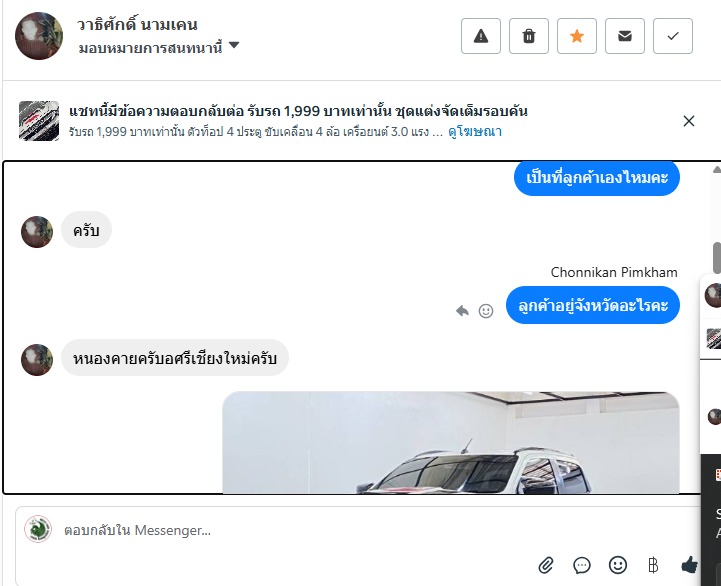Click the baht payment request icon
The width and height of the screenshot is (721, 586).
click(x=653, y=565)
